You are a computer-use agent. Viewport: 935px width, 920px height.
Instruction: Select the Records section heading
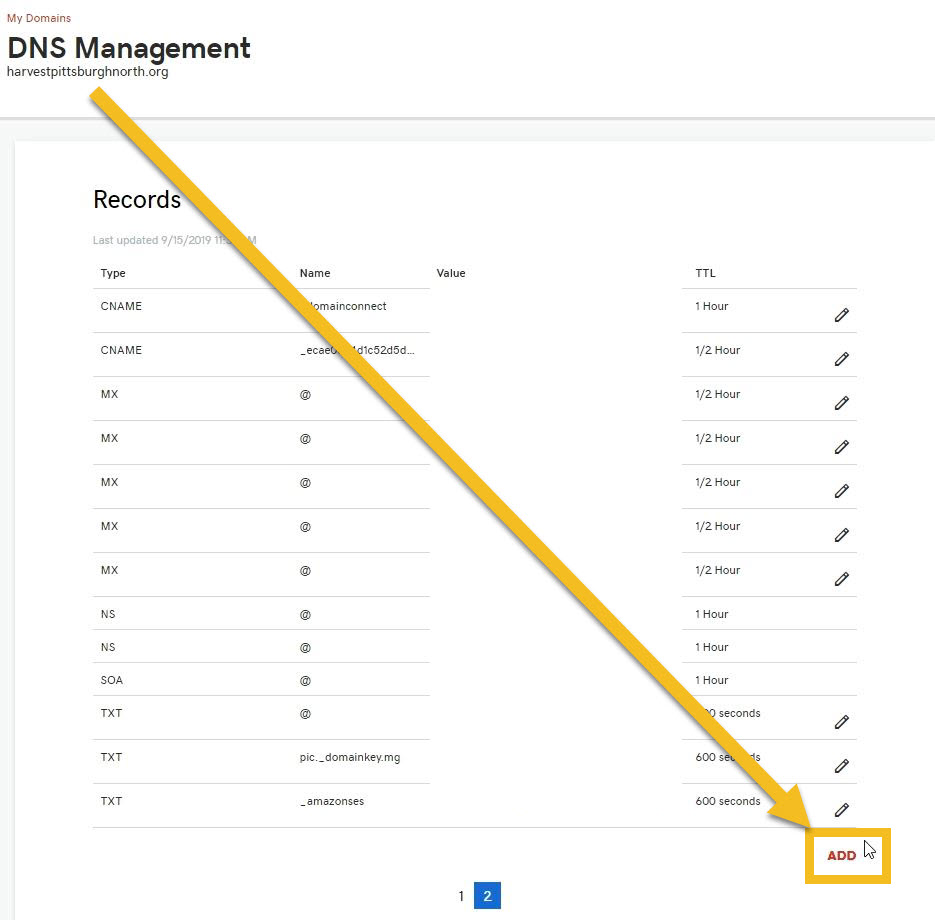tap(137, 200)
